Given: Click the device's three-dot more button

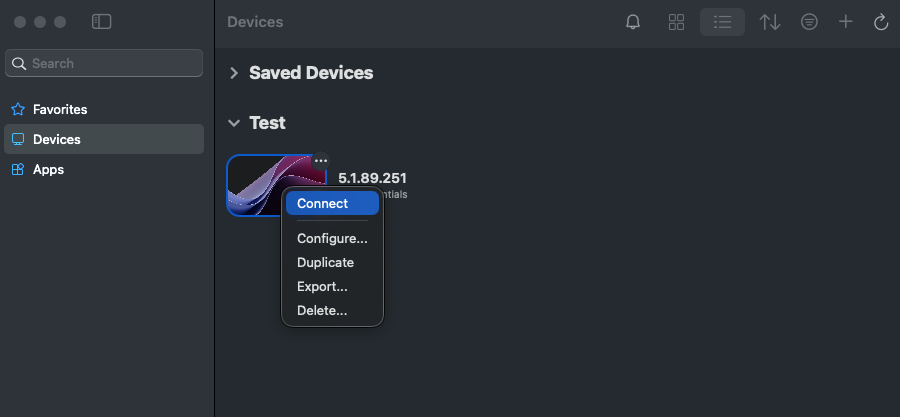Looking at the screenshot, I should [320, 161].
